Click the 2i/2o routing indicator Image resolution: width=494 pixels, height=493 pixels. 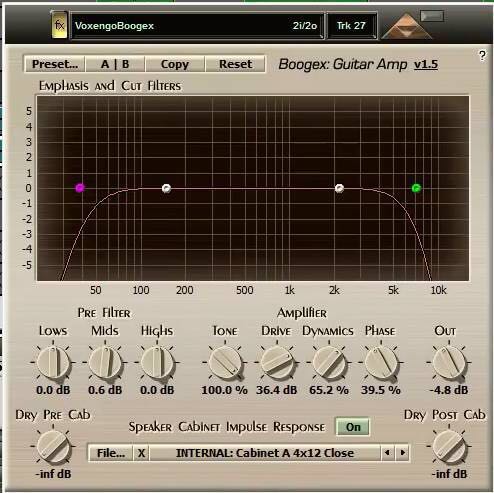[305, 26]
